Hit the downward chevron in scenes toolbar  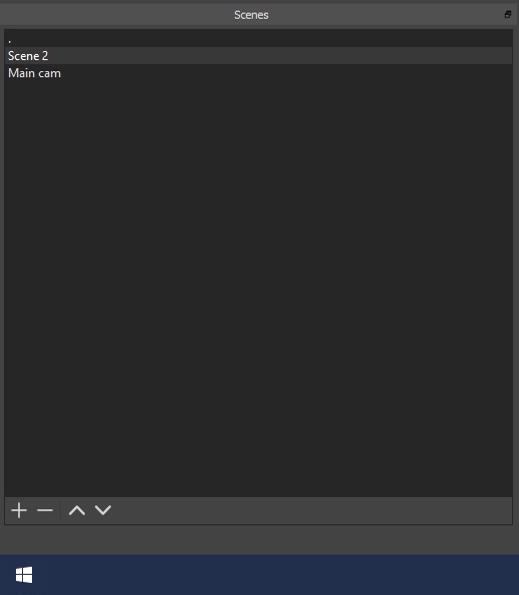[x=103, y=510]
